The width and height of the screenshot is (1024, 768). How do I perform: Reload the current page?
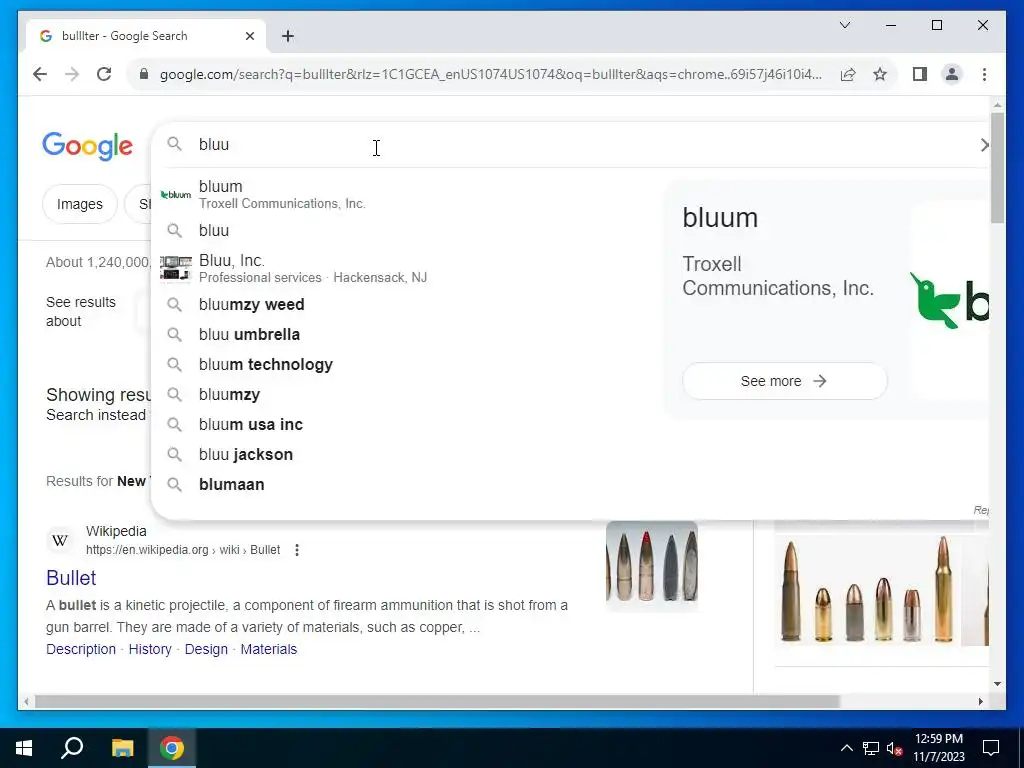(104, 74)
